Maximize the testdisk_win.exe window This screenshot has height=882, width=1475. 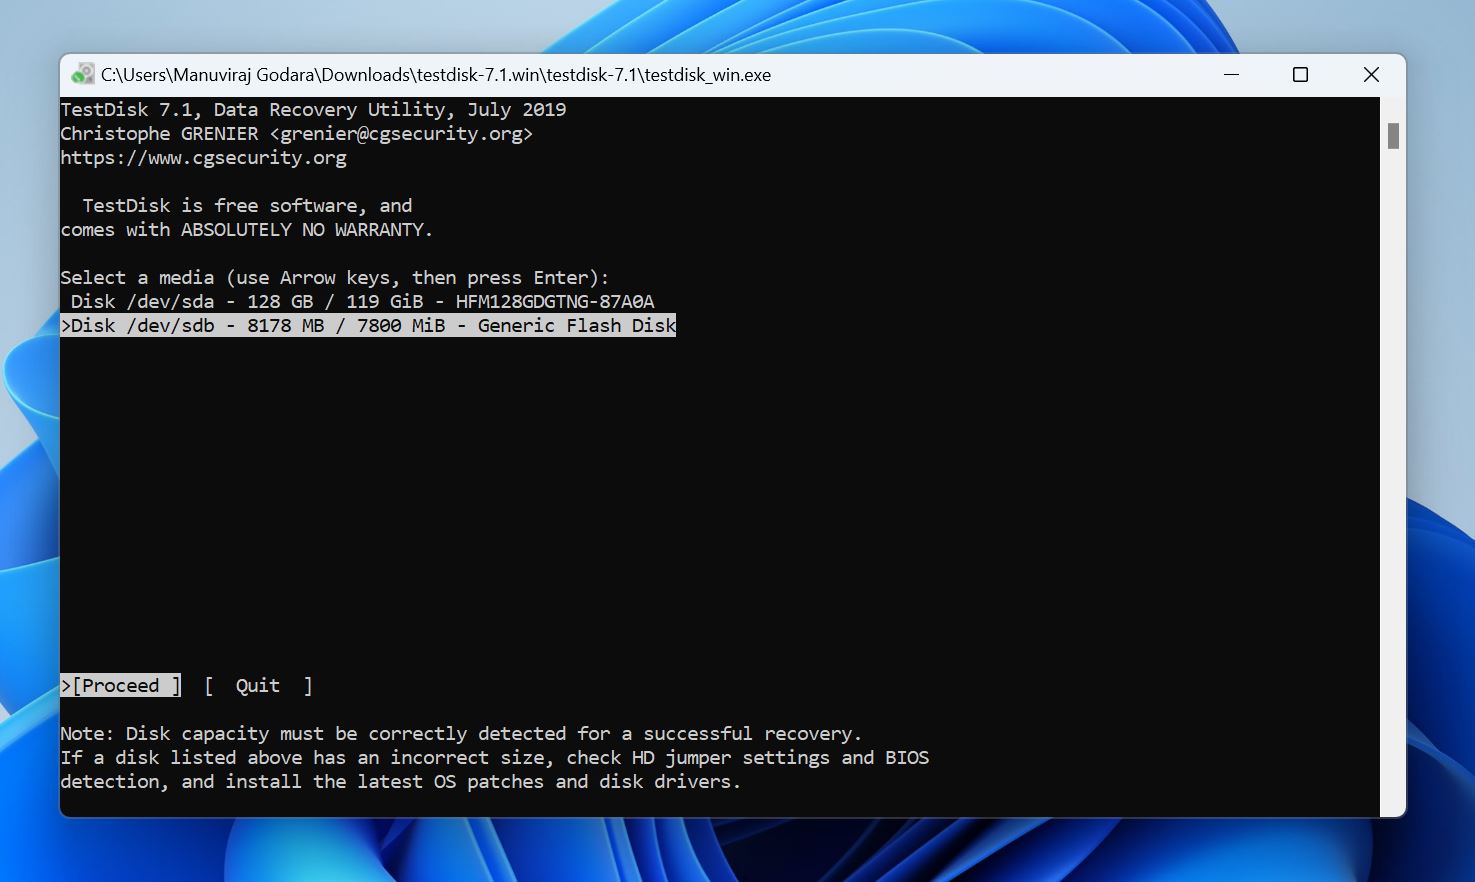pos(1300,75)
